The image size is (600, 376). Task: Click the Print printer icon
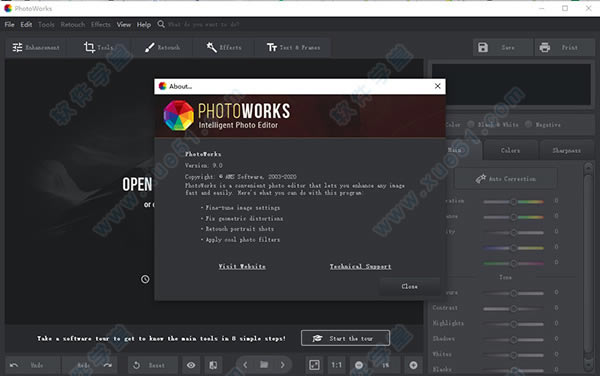545,47
